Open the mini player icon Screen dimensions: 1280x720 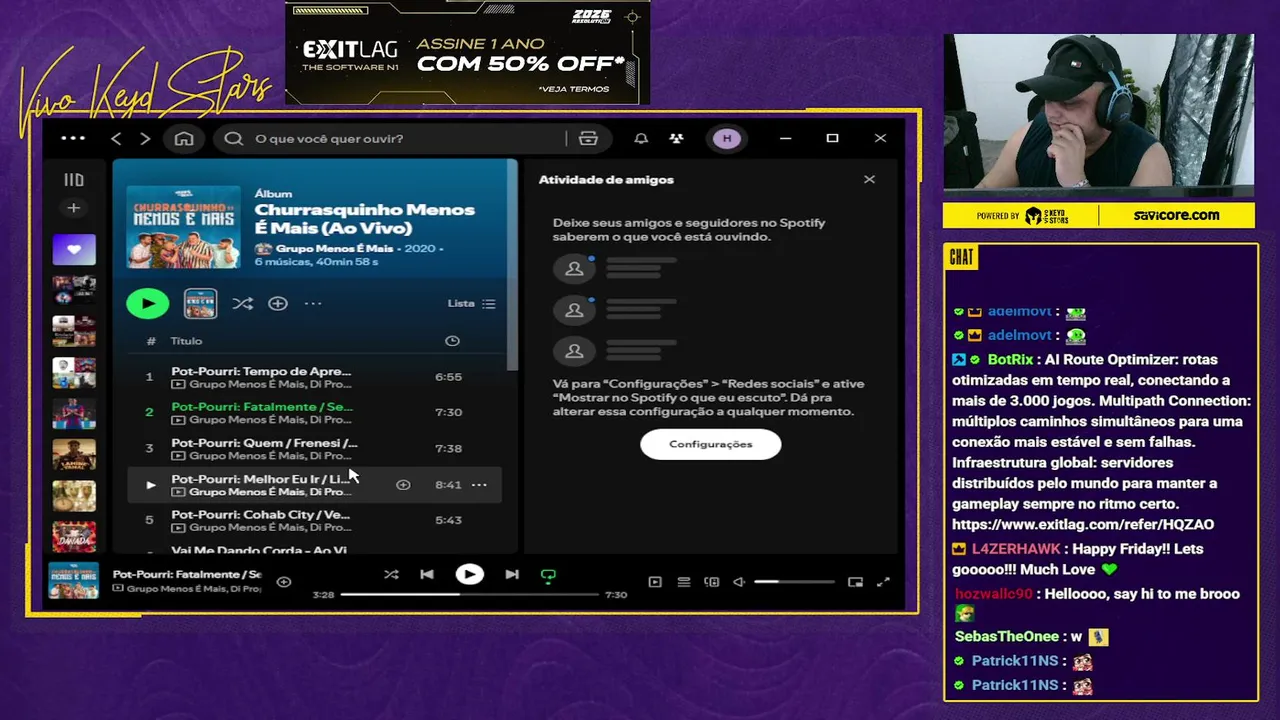pos(855,582)
